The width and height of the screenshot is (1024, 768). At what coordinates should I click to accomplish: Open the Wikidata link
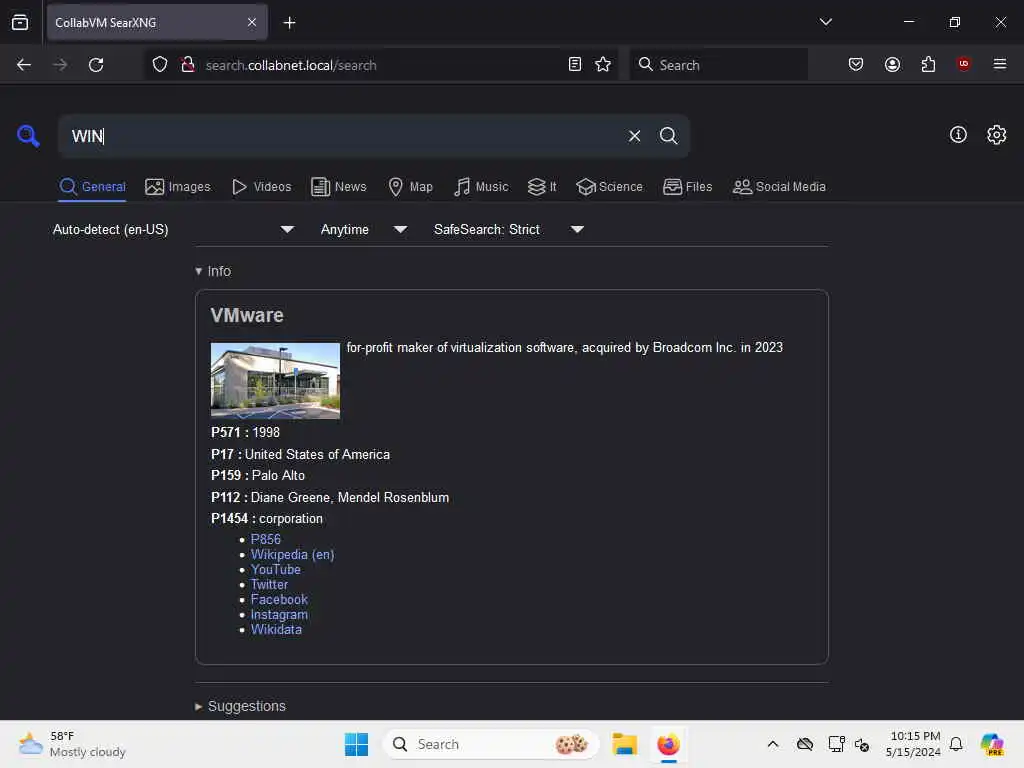tap(276, 630)
